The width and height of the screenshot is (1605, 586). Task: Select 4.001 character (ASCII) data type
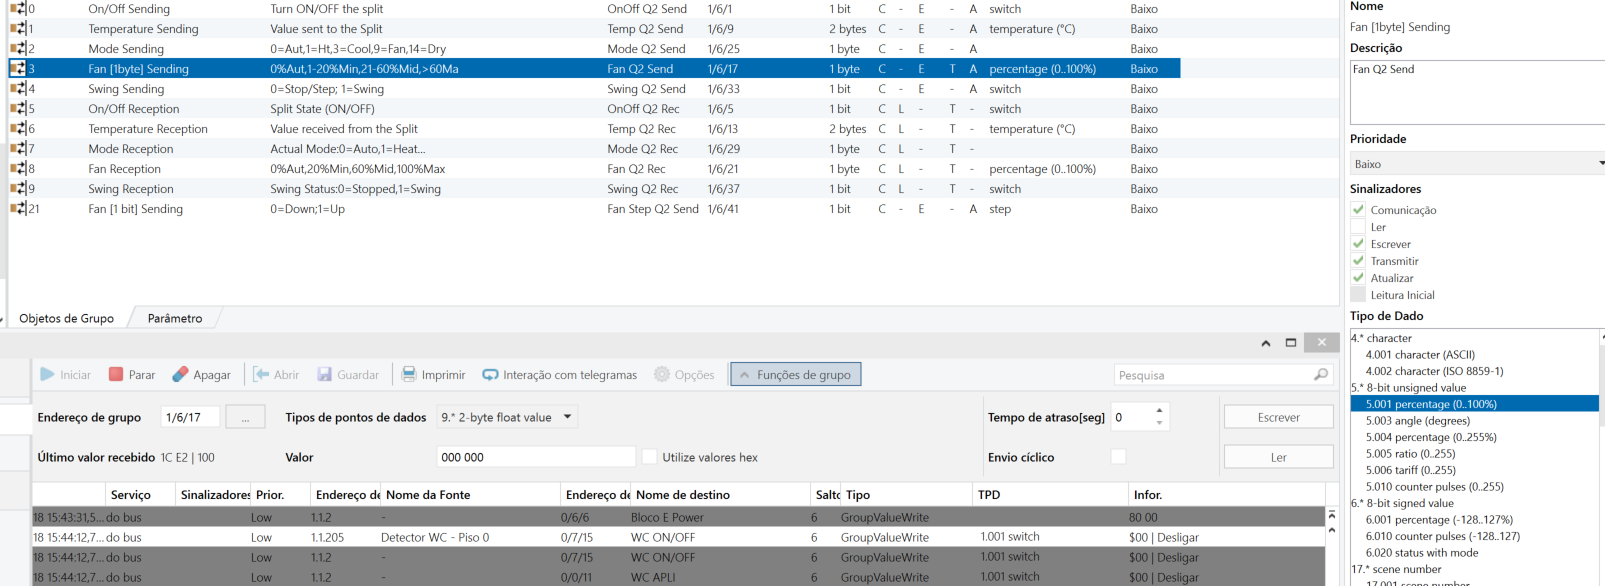(x=1420, y=354)
